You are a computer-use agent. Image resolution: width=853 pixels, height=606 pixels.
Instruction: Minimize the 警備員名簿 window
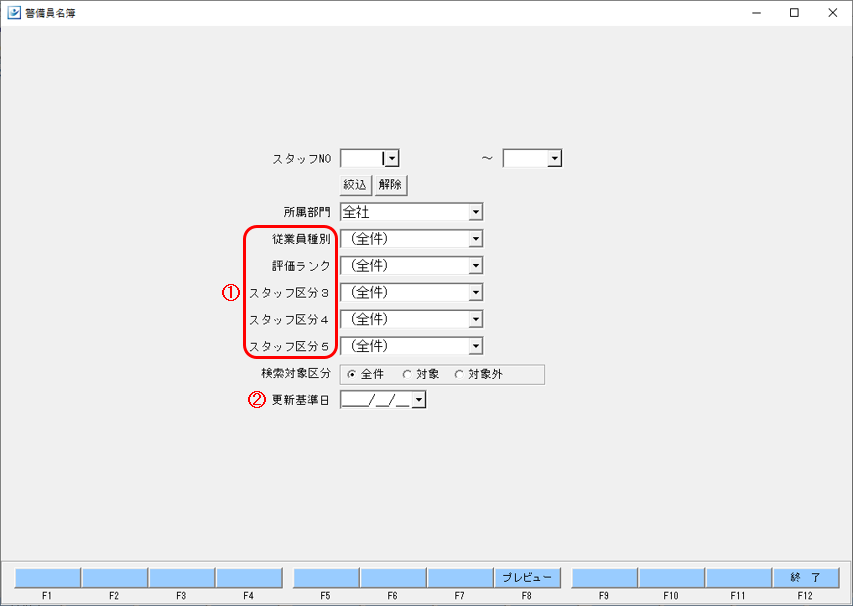pos(757,13)
